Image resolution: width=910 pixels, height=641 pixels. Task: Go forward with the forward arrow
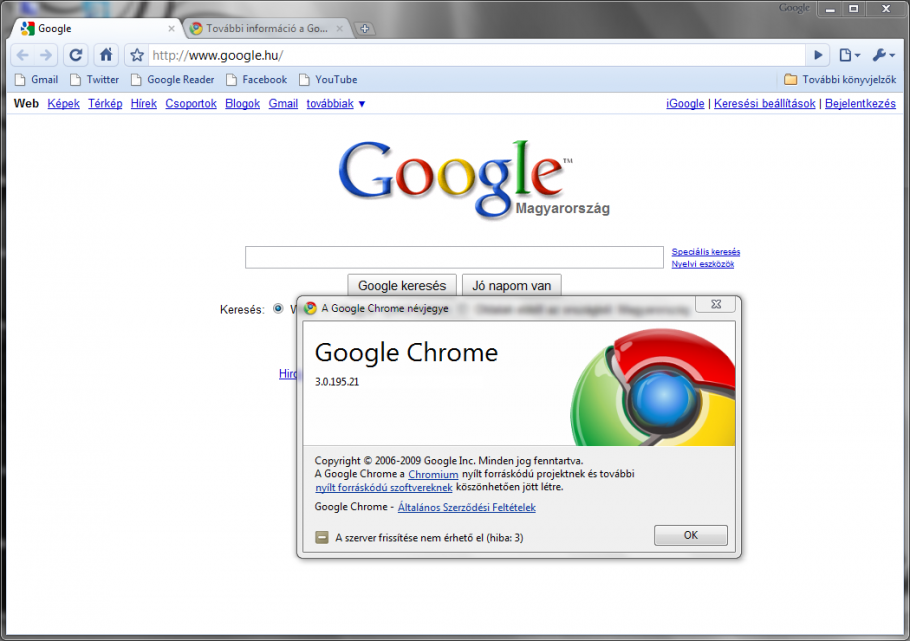[x=45, y=55]
